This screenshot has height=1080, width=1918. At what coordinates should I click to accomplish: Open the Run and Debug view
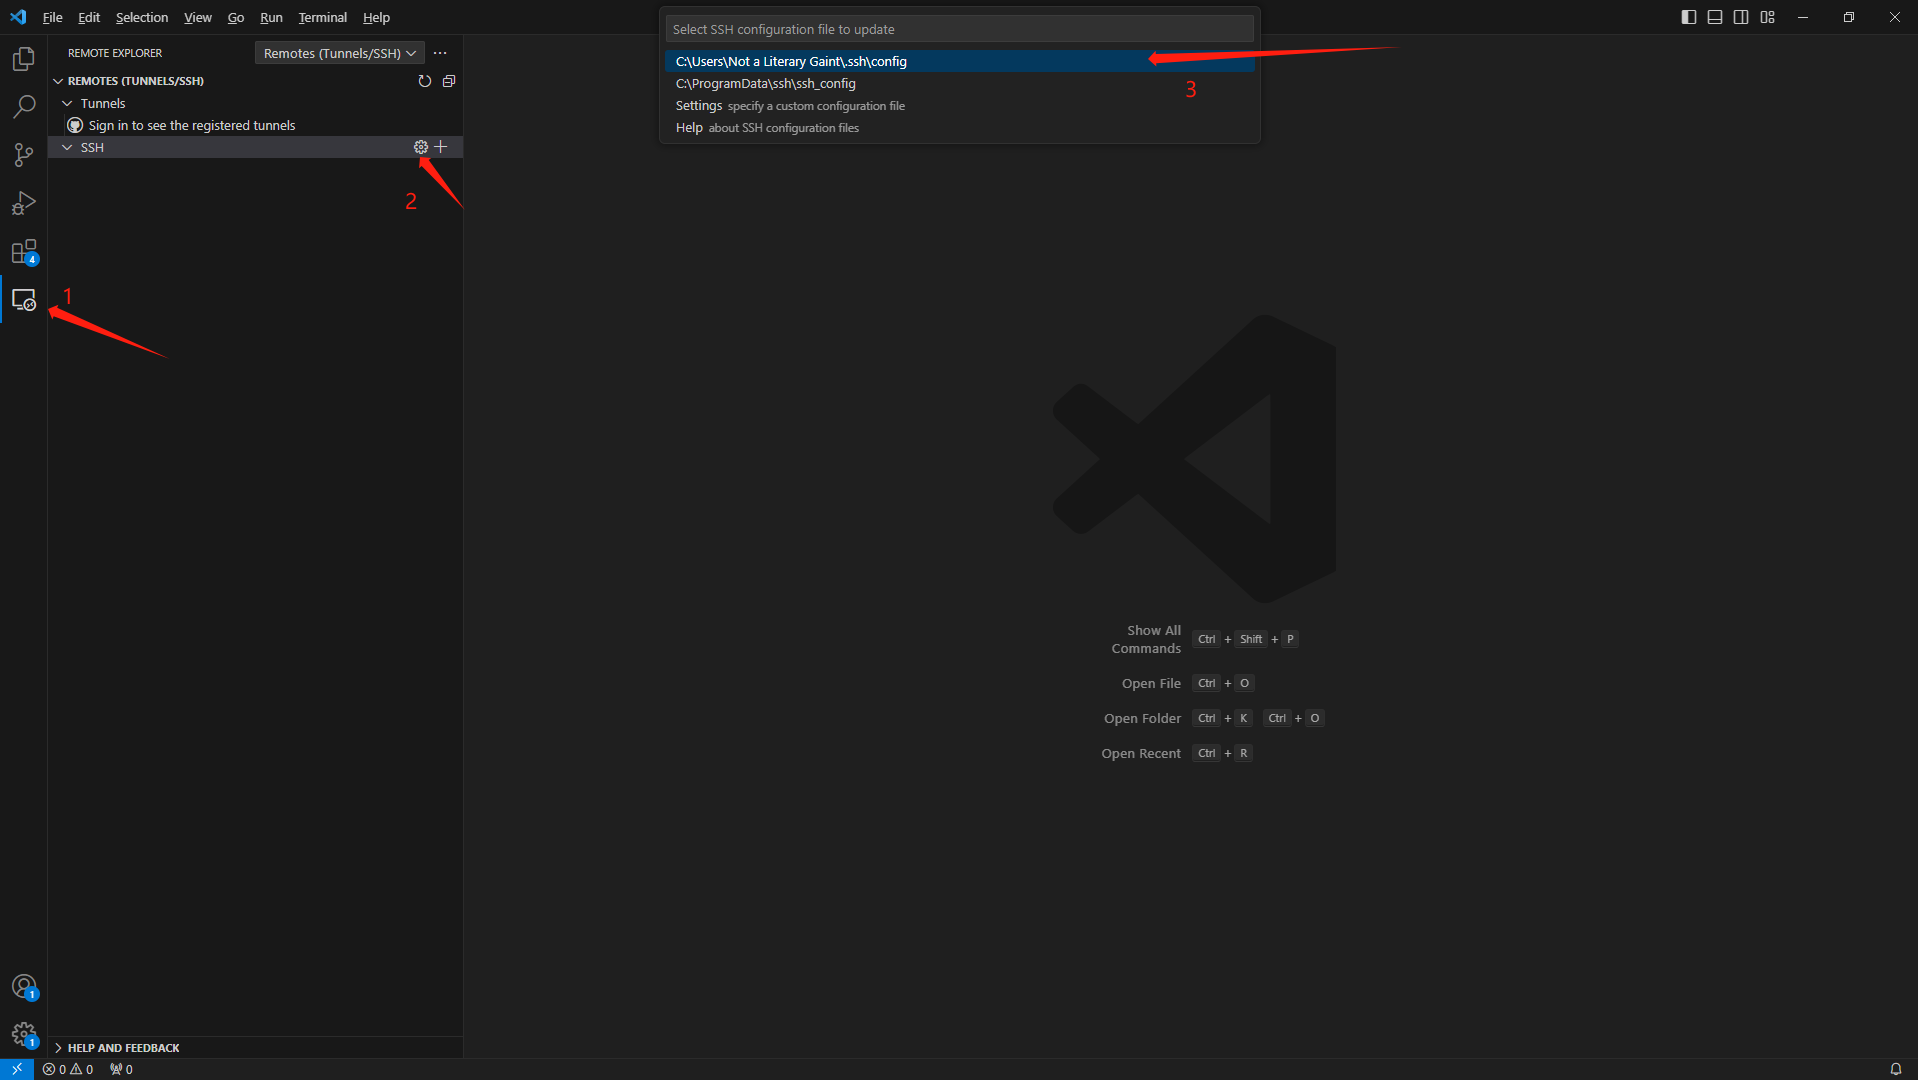(24, 203)
